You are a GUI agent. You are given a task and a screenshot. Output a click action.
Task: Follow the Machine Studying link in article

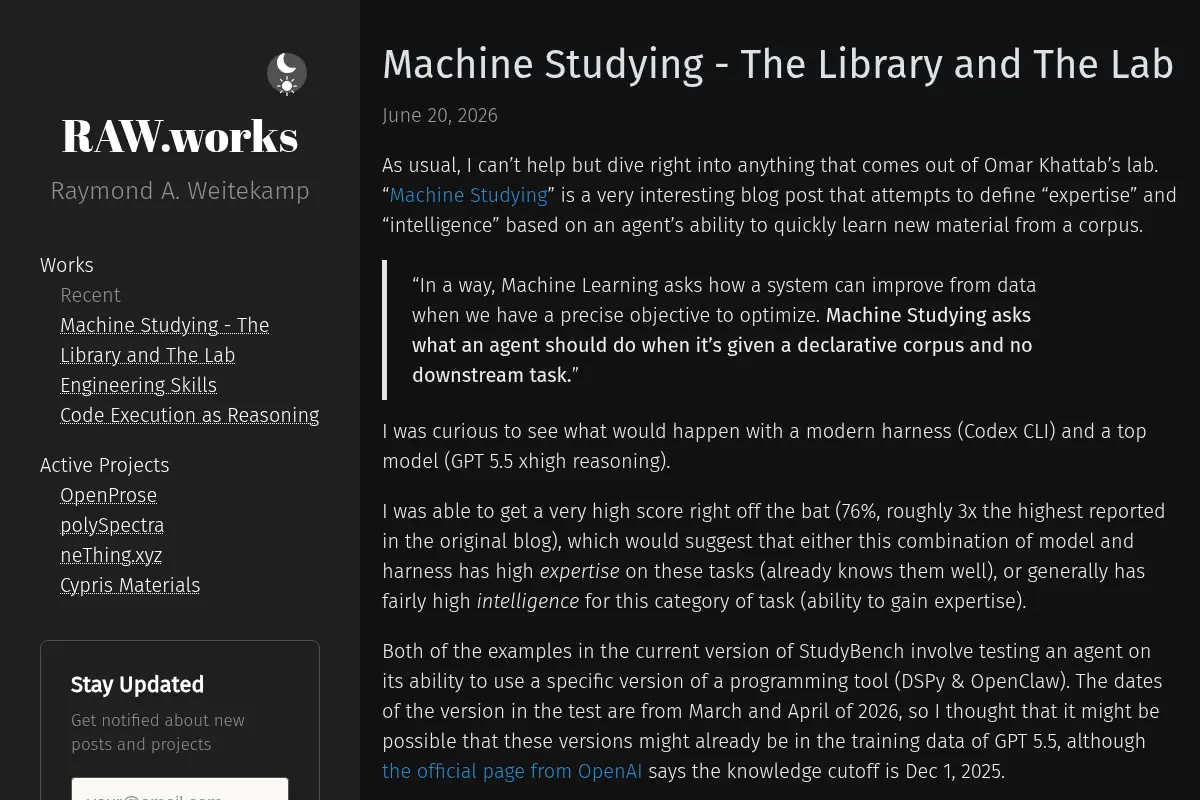point(469,195)
